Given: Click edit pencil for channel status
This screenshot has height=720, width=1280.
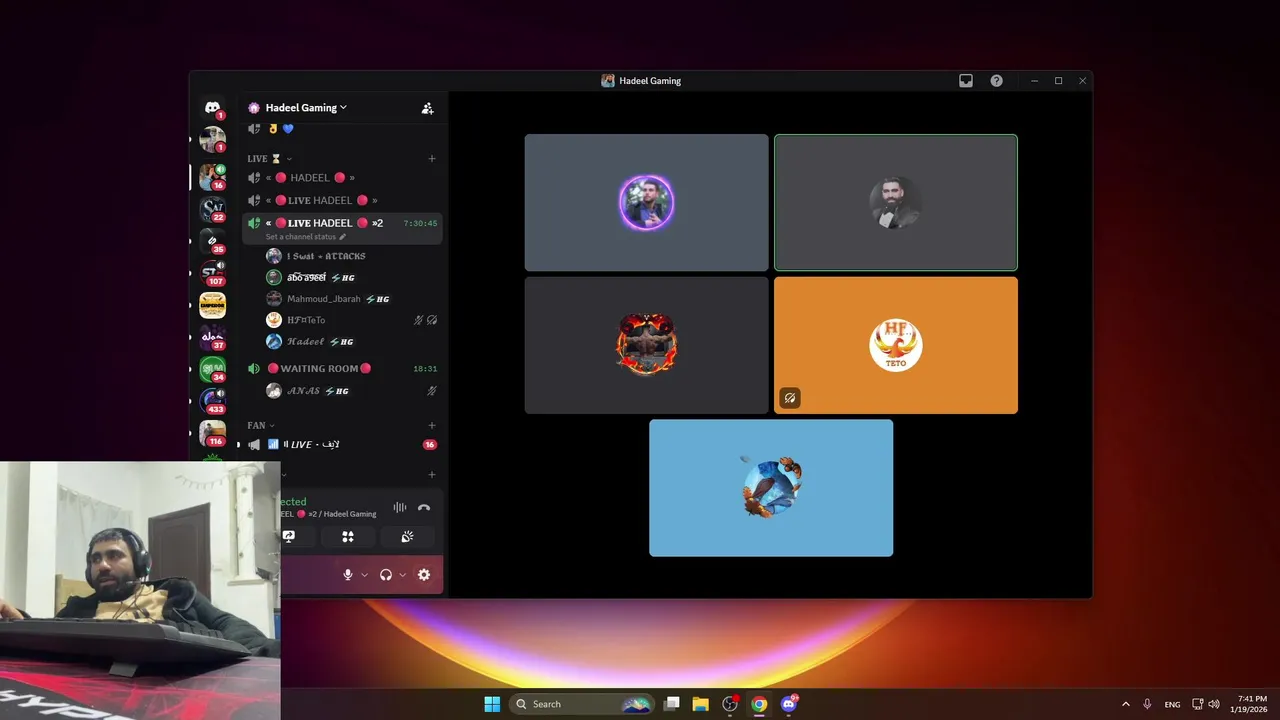Looking at the screenshot, I should click(342, 237).
